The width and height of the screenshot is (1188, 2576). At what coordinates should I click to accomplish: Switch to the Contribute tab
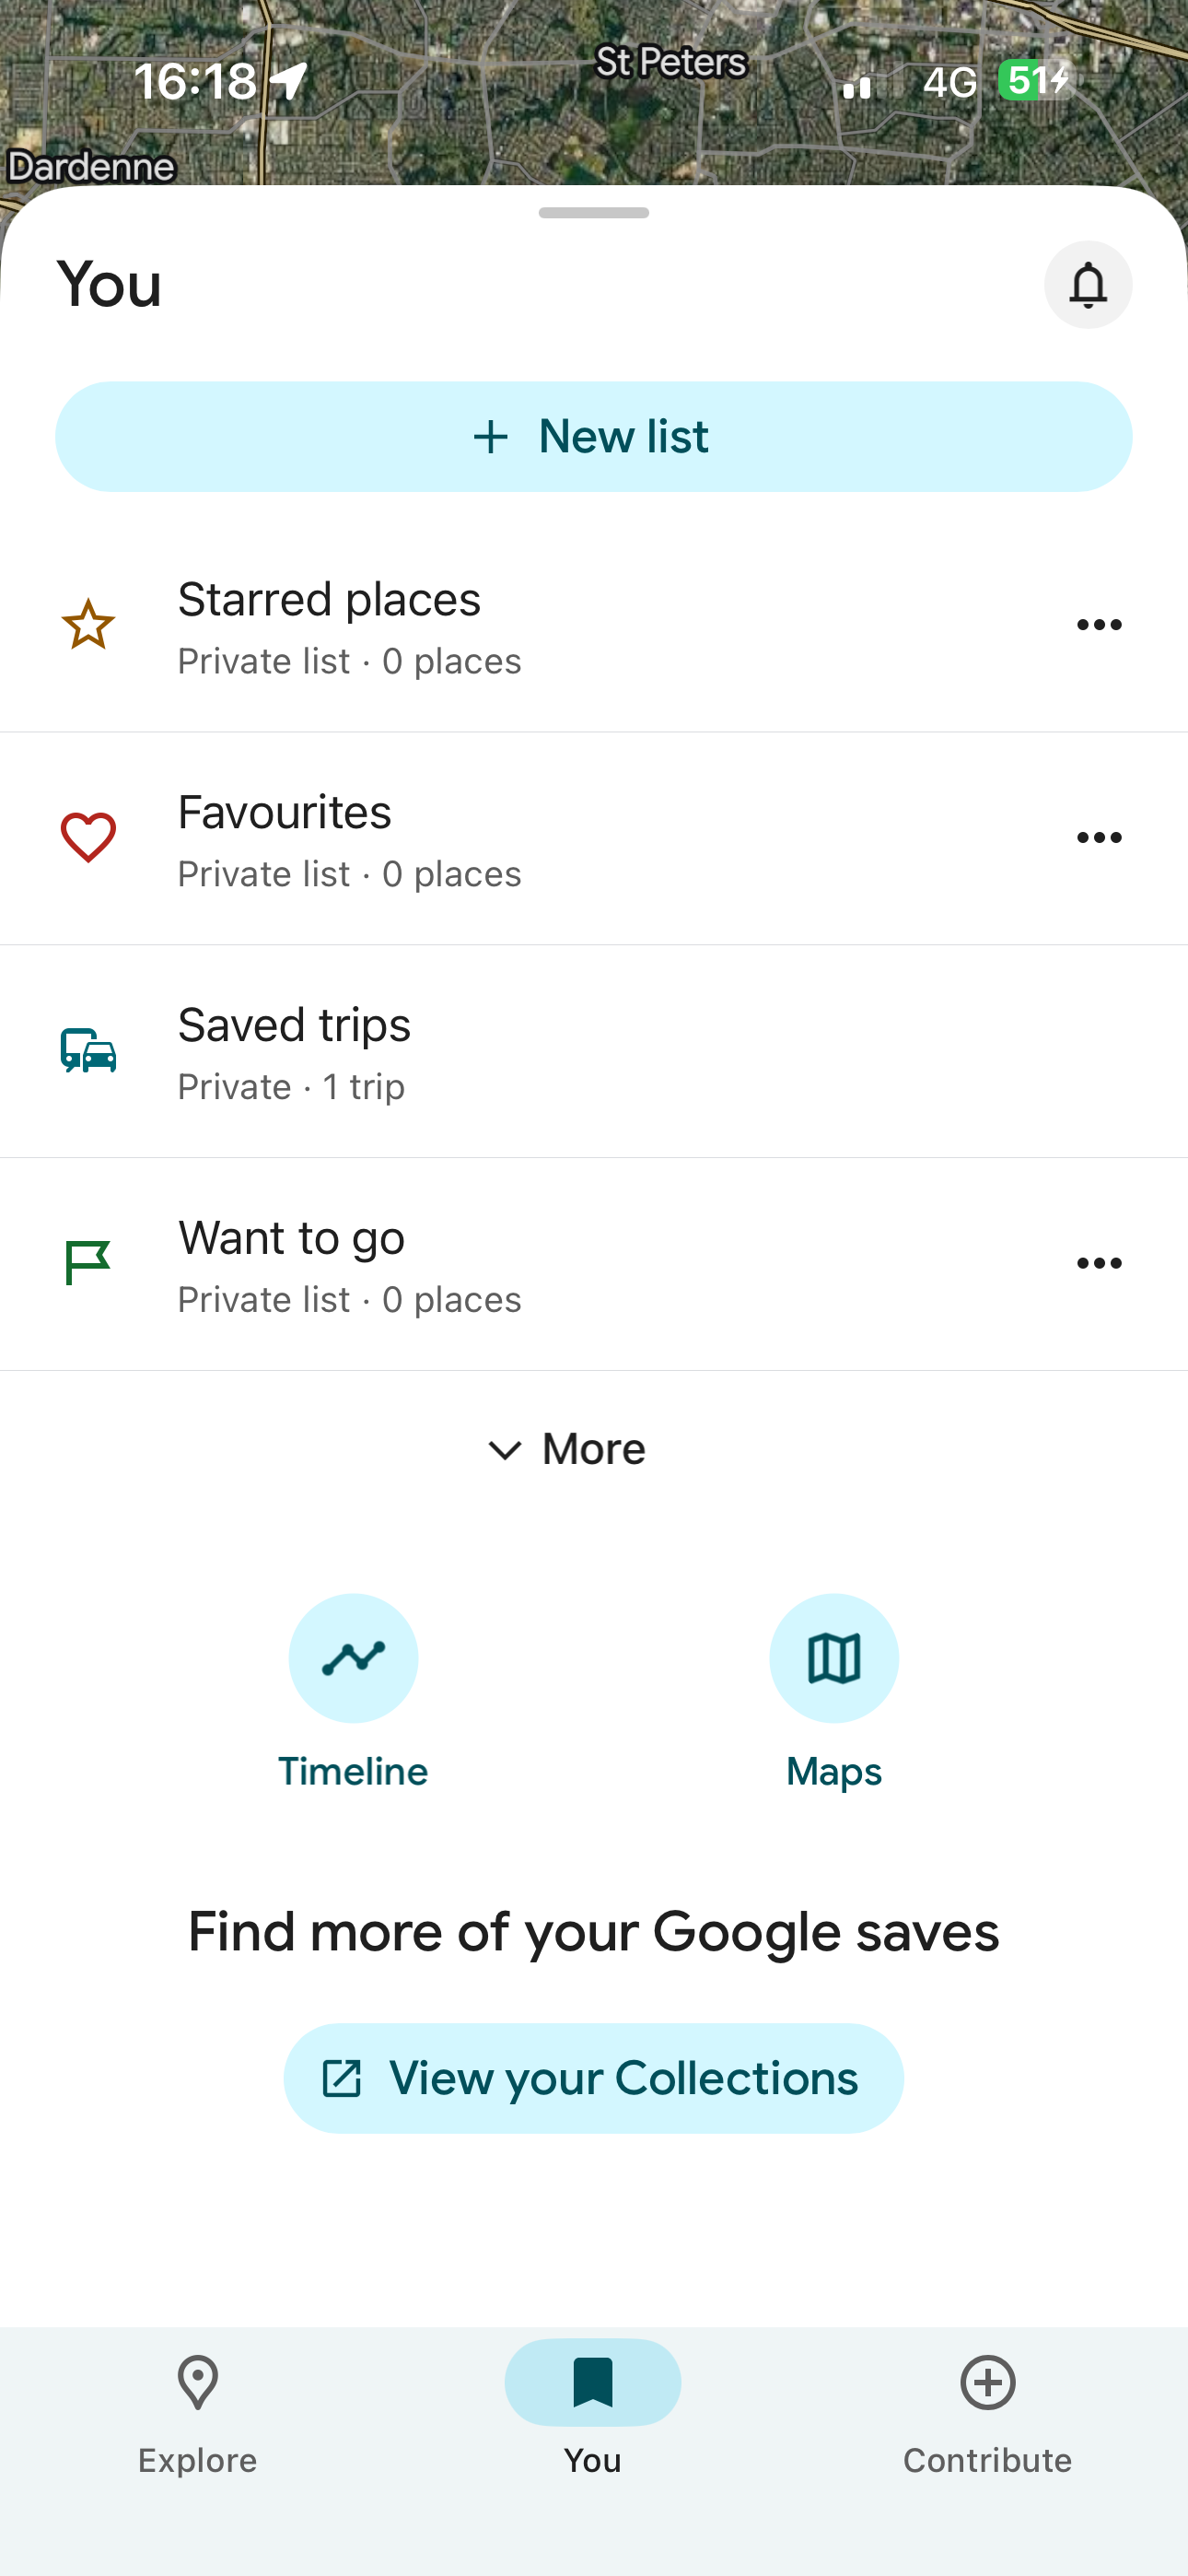tap(987, 2415)
